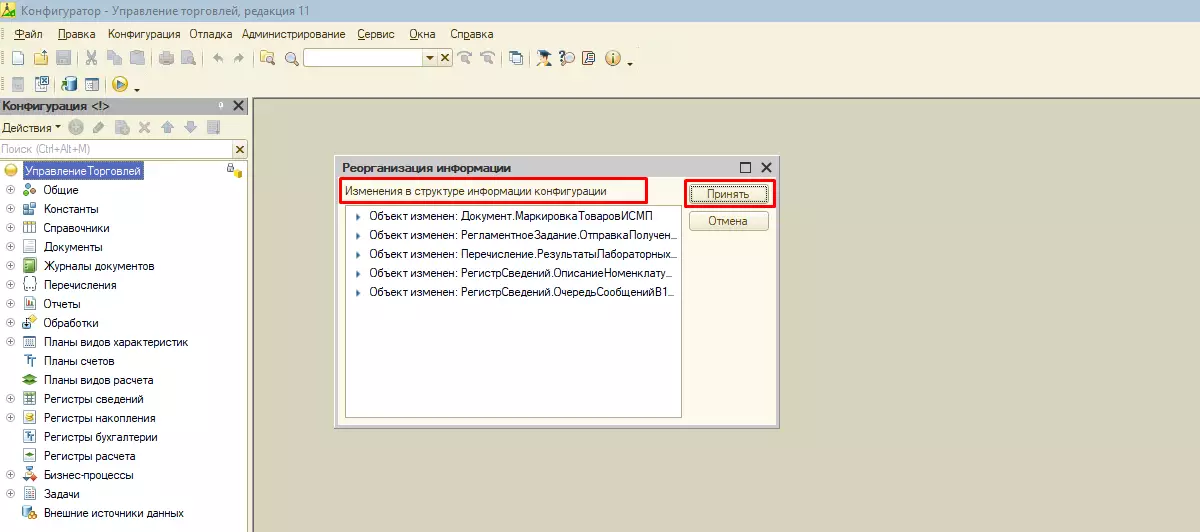Expand the Общие tree node
This screenshot has height=532, width=1200.
[x=10, y=190]
